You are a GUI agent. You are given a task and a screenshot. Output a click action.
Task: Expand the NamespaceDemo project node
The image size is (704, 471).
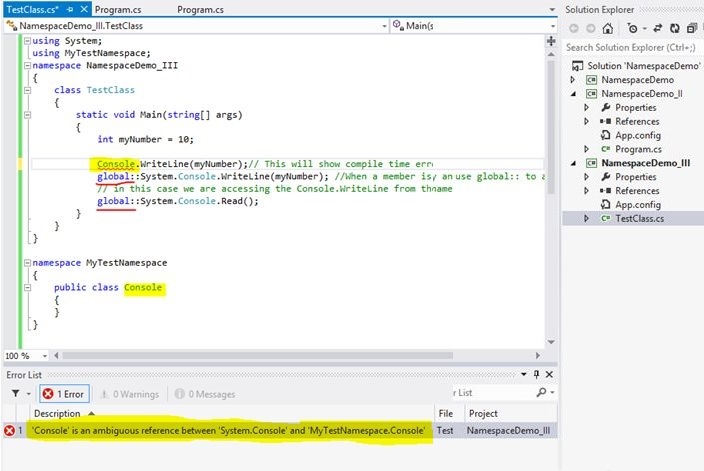(x=572, y=80)
